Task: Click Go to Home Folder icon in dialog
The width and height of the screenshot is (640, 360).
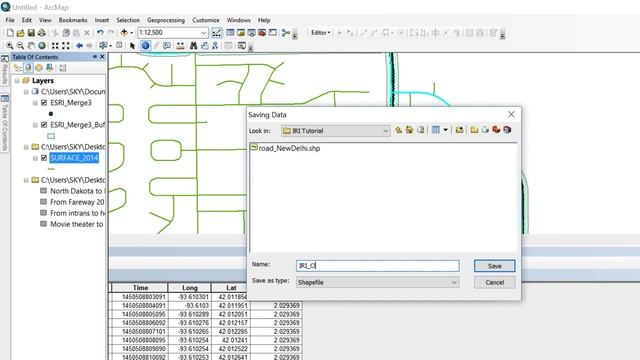Action: click(409, 130)
